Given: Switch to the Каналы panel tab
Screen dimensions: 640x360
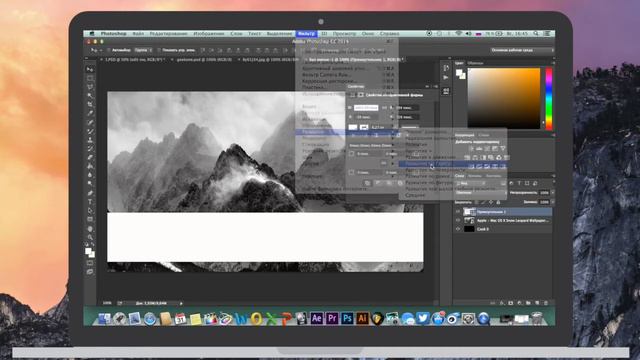Looking at the screenshot, I should (474, 176).
